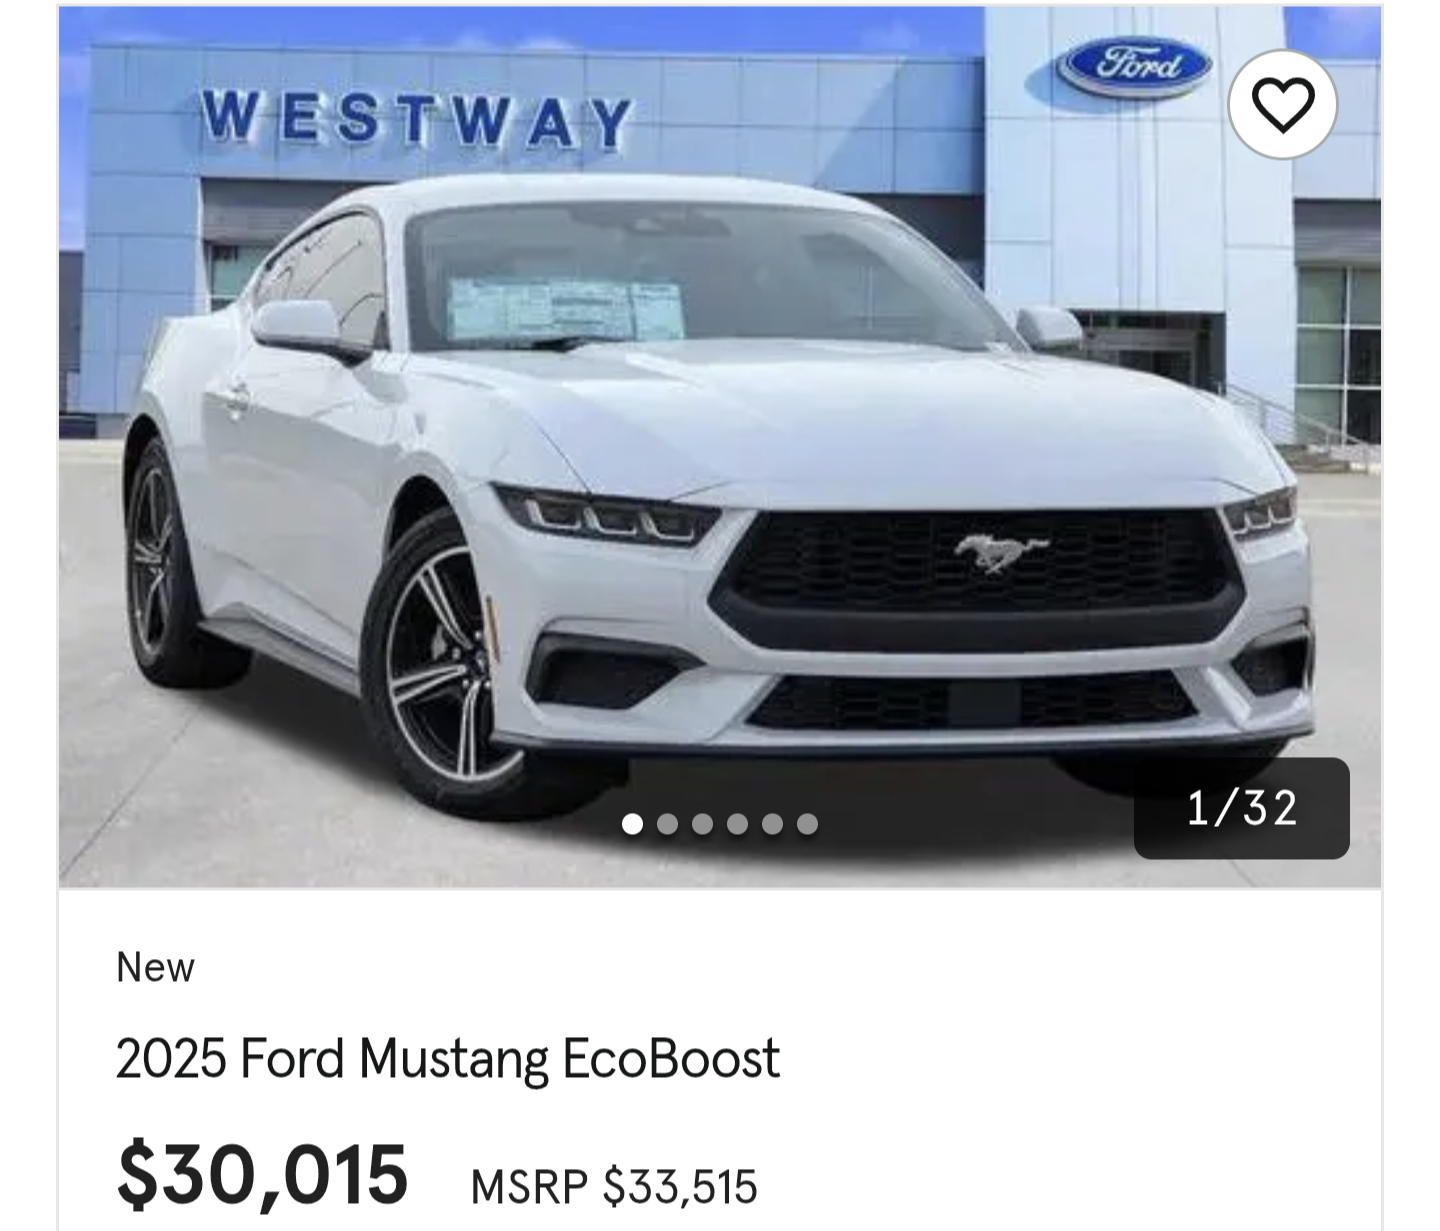Click the New condition label

tap(155, 967)
